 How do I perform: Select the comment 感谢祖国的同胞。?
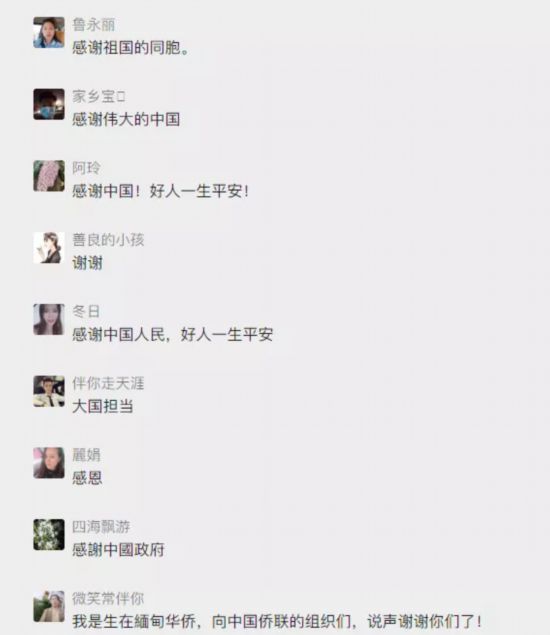[130, 48]
